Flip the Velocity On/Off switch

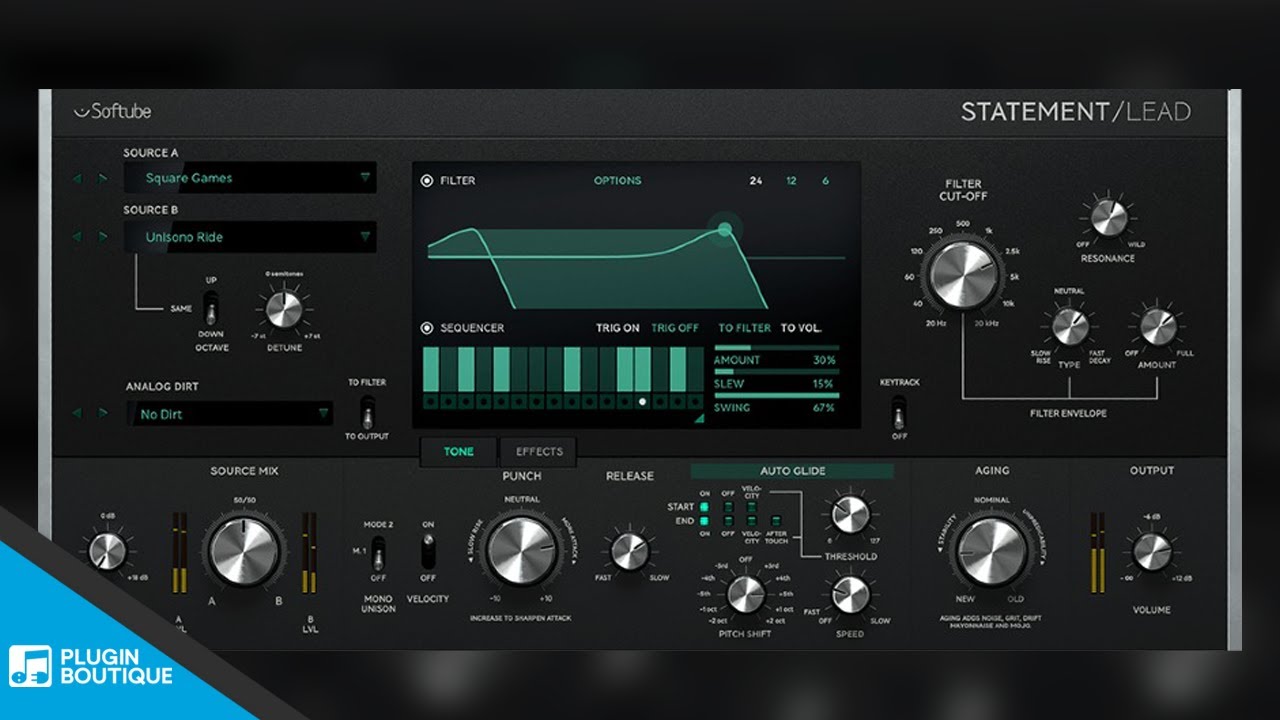(x=429, y=551)
